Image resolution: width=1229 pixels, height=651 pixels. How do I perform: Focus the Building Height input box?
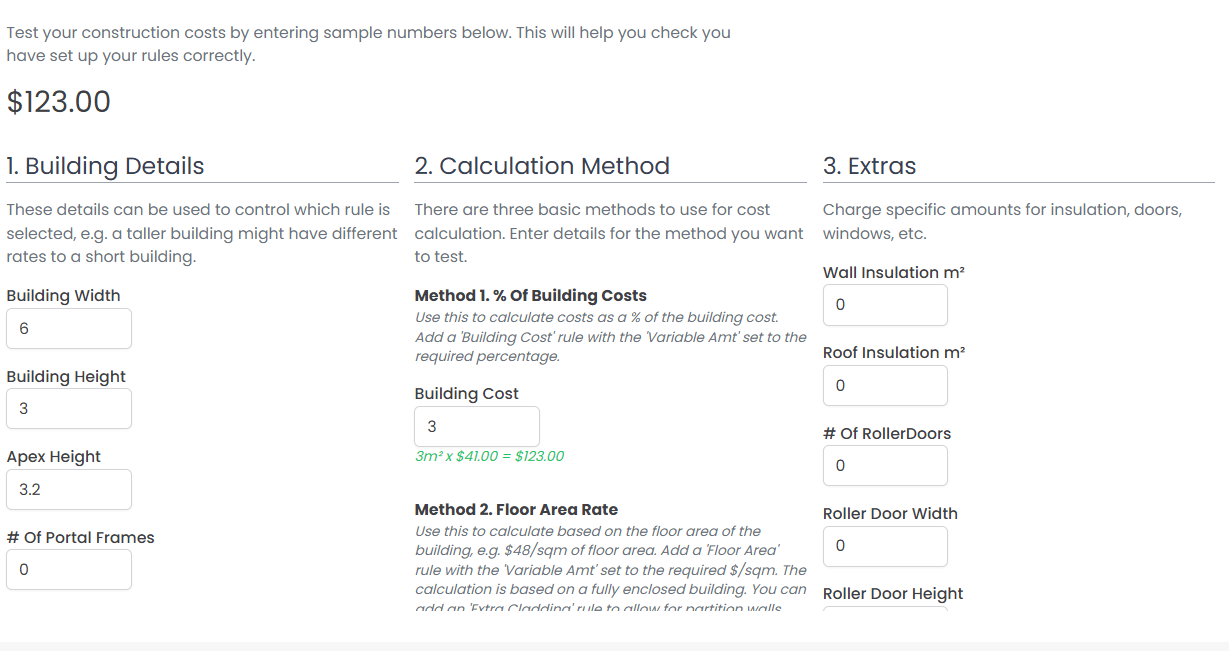(69, 409)
